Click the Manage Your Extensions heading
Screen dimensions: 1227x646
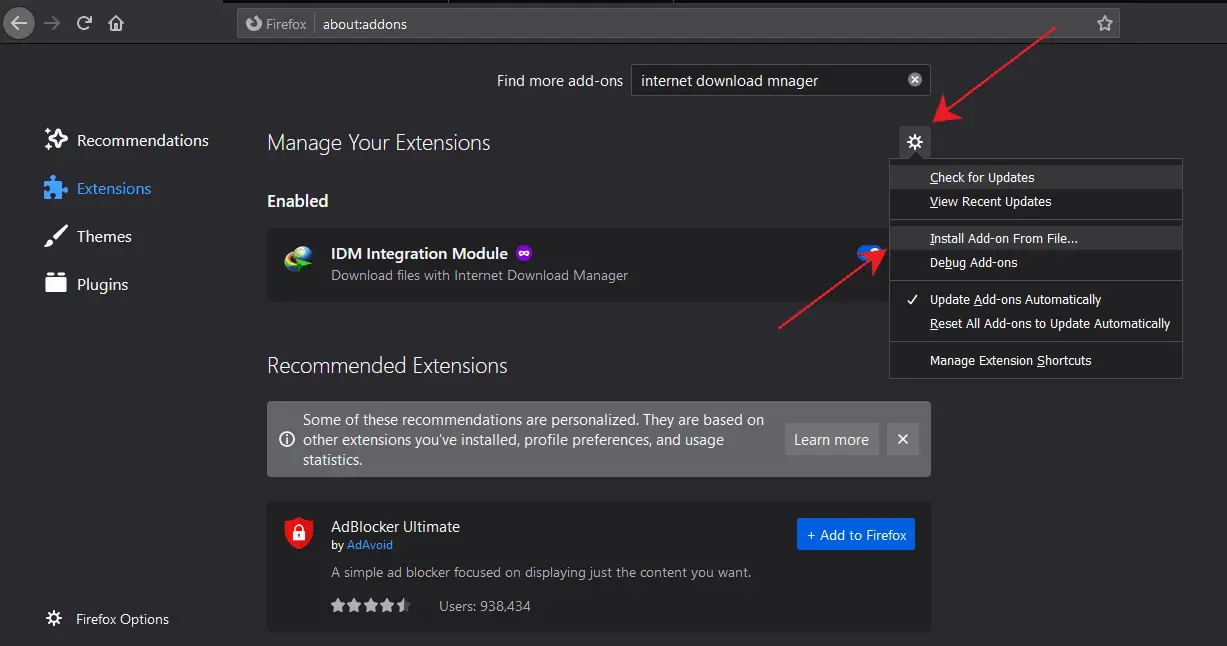tap(379, 143)
